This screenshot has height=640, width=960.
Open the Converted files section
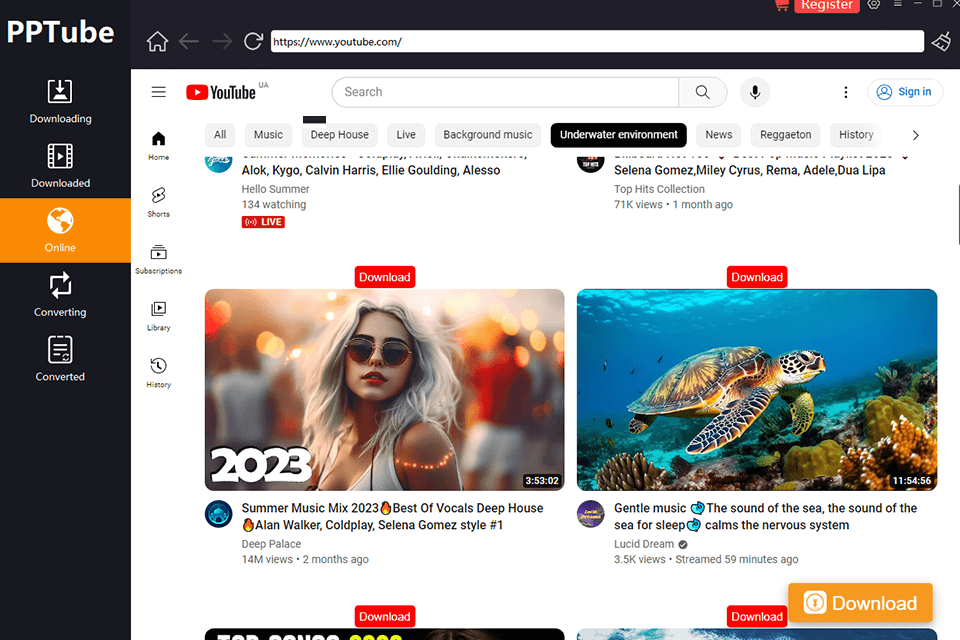pyautogui.click(x=60, y=360)
